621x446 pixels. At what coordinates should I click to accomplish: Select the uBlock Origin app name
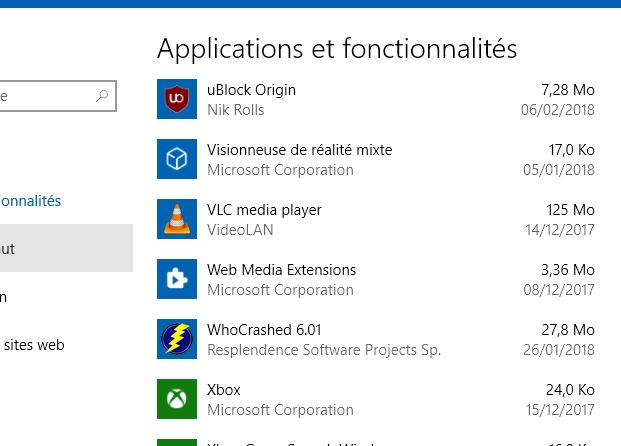251,90
